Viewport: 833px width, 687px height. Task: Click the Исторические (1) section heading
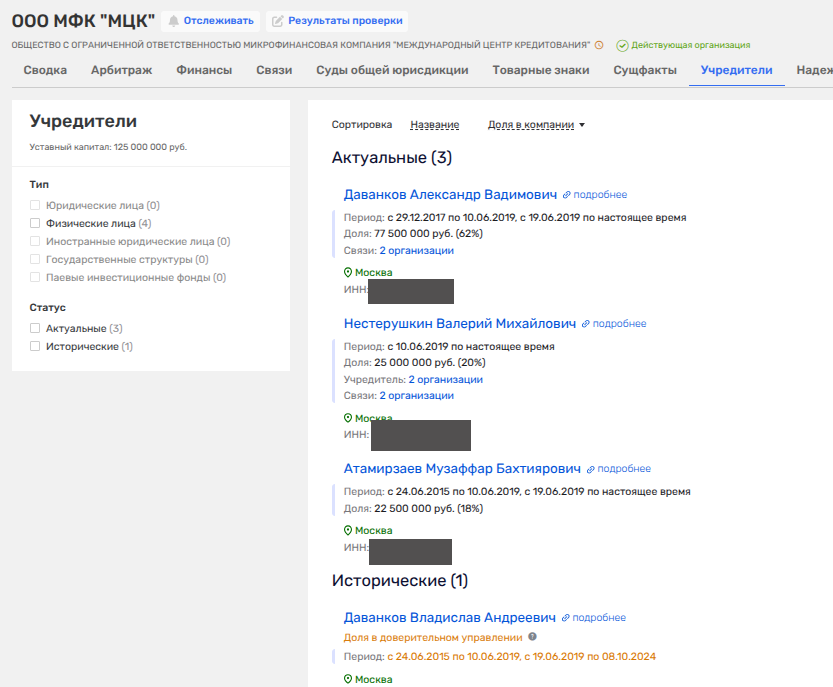tap(400, 581)
